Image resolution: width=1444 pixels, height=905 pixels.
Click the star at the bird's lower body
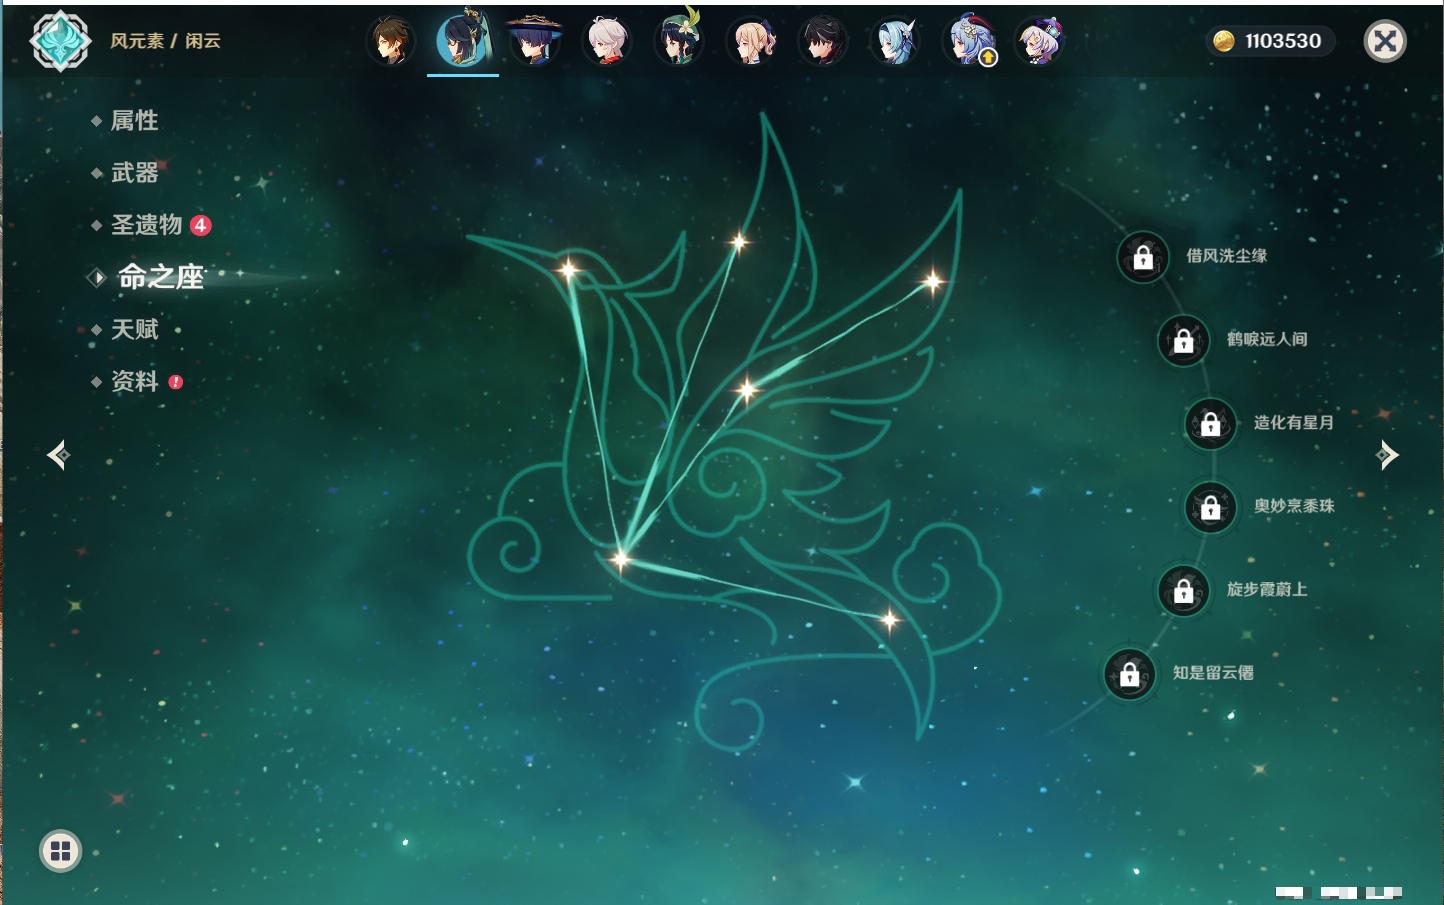tap(620, 559)
